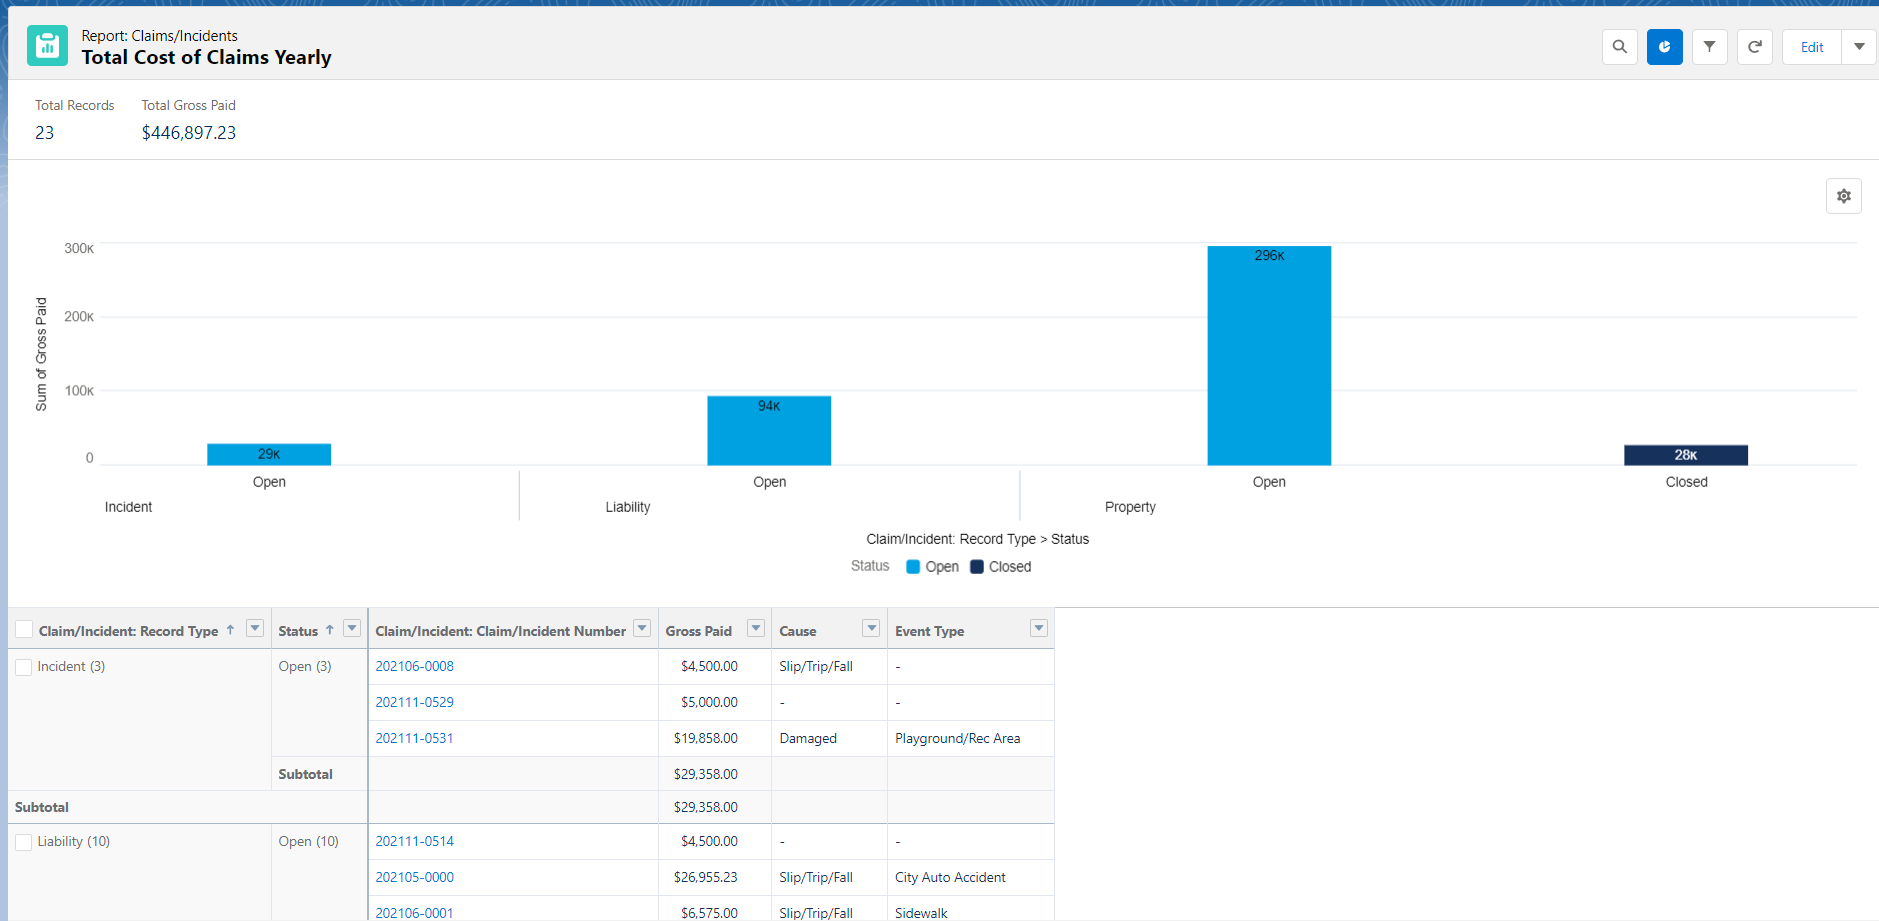The width and height of the screenshot is (1879, 921).
Task: Open chart properties gear icon
Action: [1843, 196]
